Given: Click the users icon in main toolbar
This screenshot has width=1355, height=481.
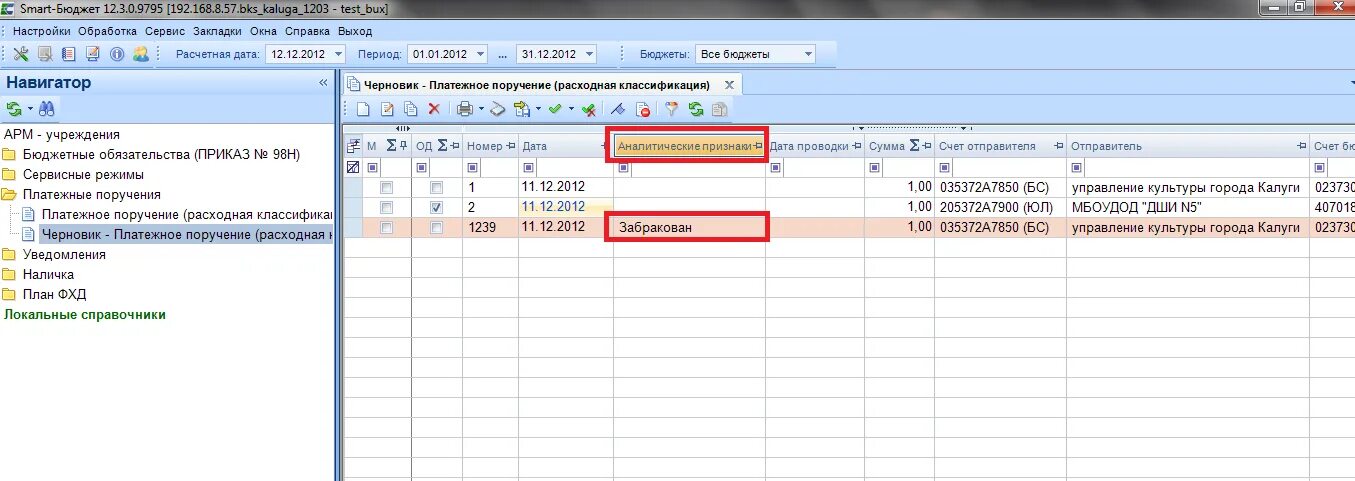Looking at the screenshot, I should pos(141,54).
